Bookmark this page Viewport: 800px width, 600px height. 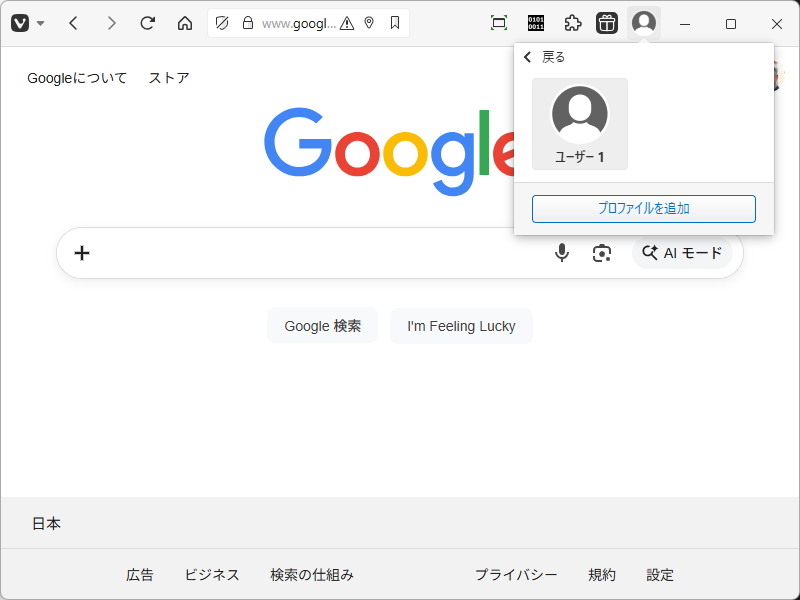click(395, 23)
